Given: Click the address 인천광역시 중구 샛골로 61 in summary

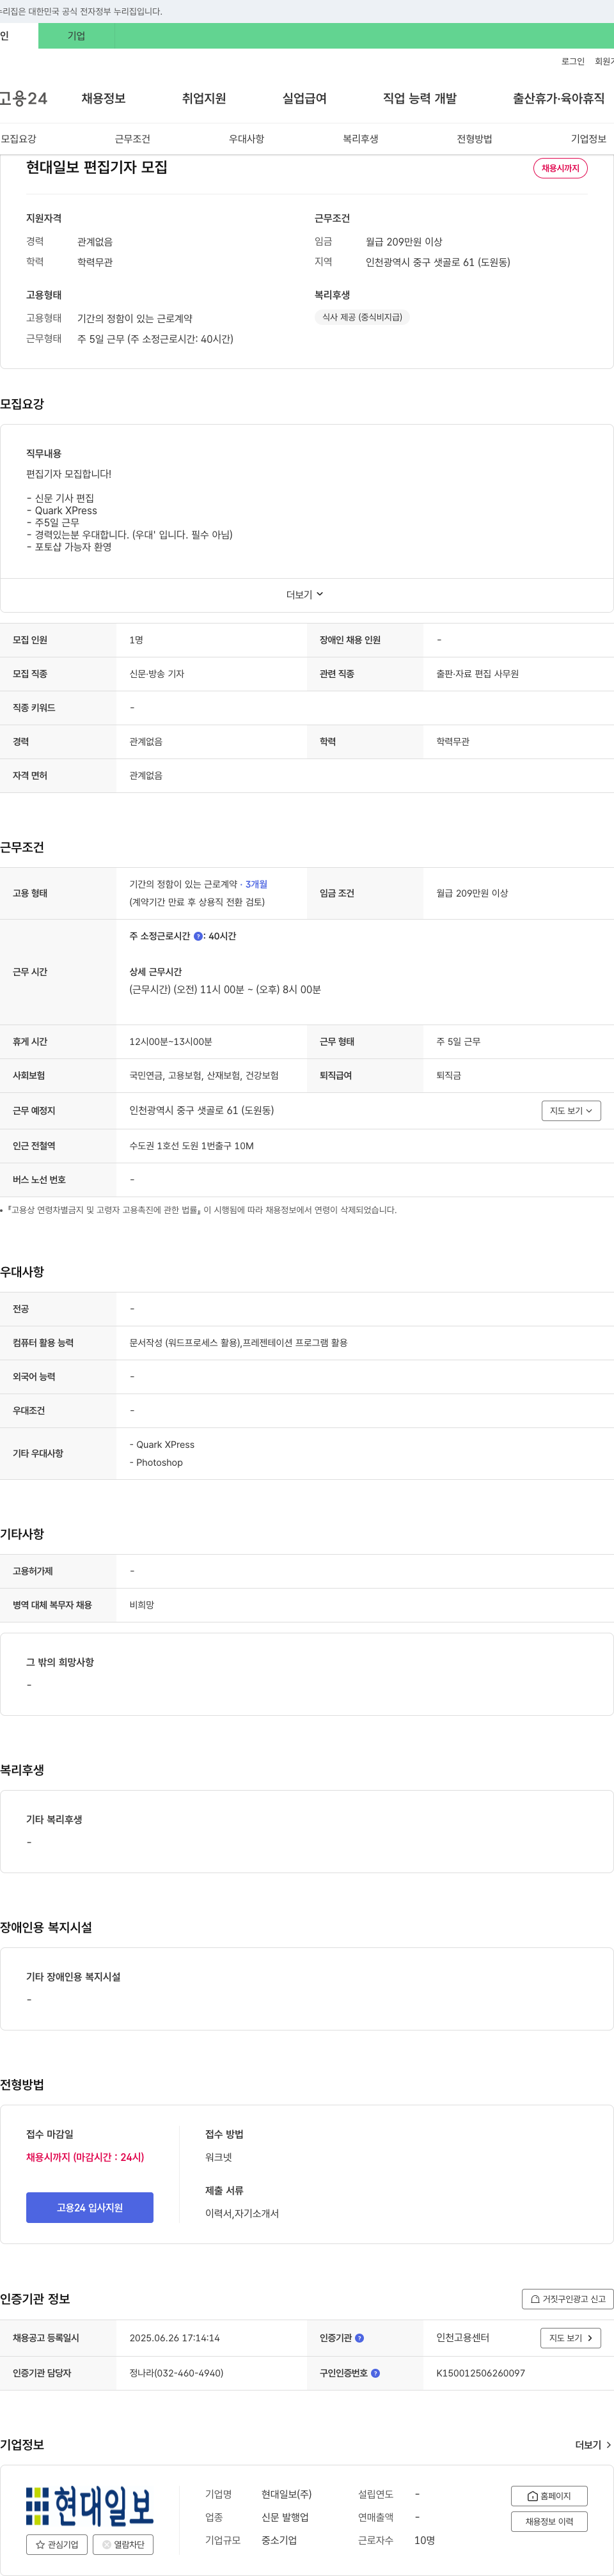Looking at the screenshot, I should (438, 262).
